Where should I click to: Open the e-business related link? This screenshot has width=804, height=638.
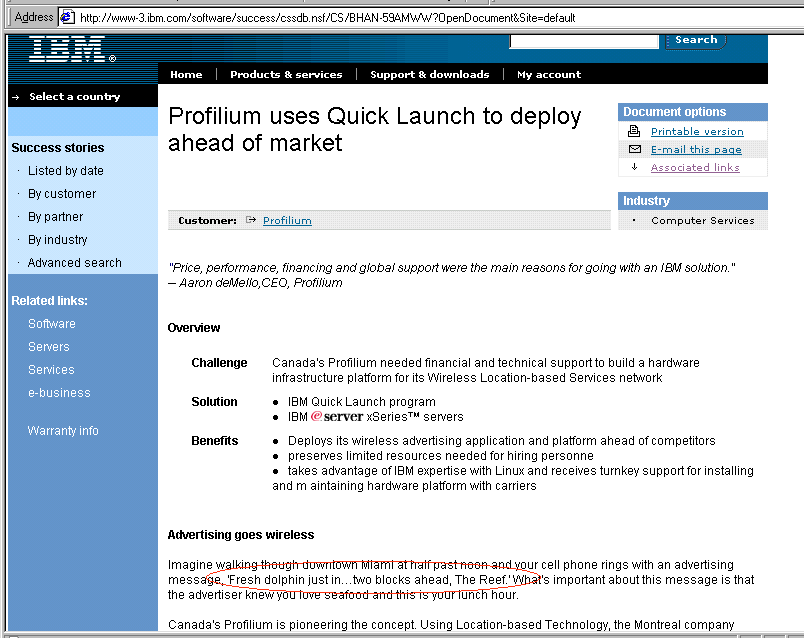click(59, 393)
